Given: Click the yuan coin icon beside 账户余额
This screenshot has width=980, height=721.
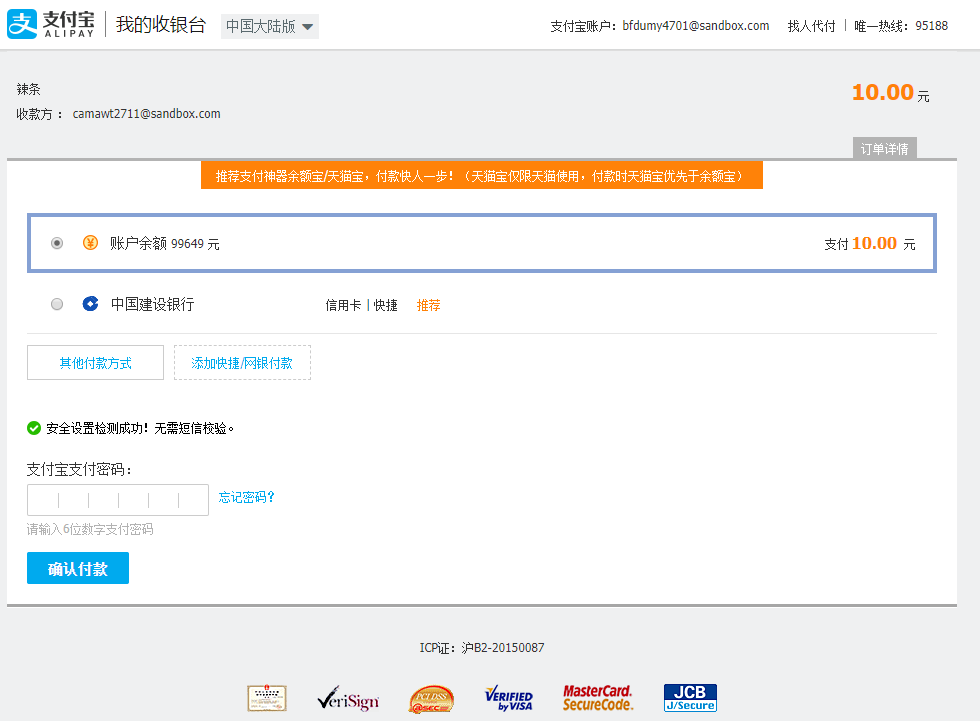Looking at the screenshot, I should [x=91, y=242].
